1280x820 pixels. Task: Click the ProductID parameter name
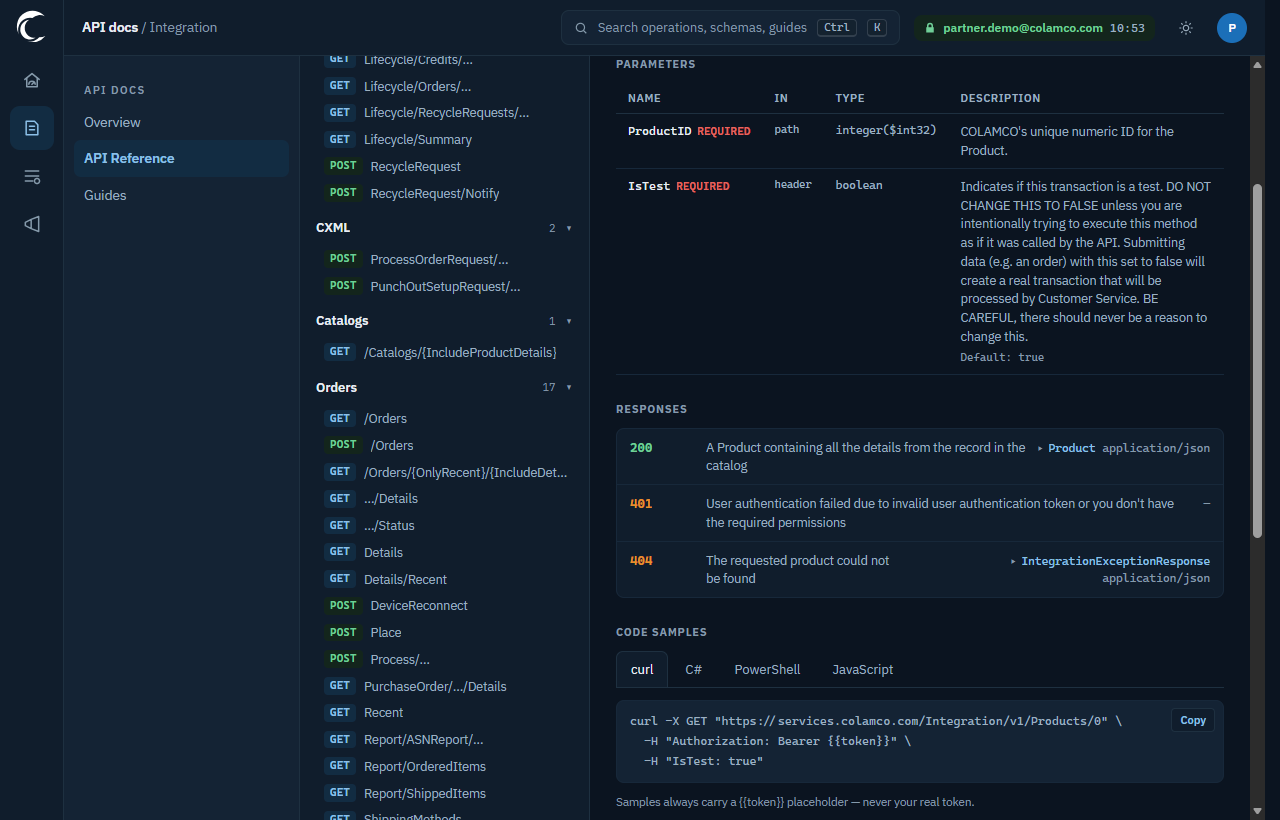(x=659, y=131)
